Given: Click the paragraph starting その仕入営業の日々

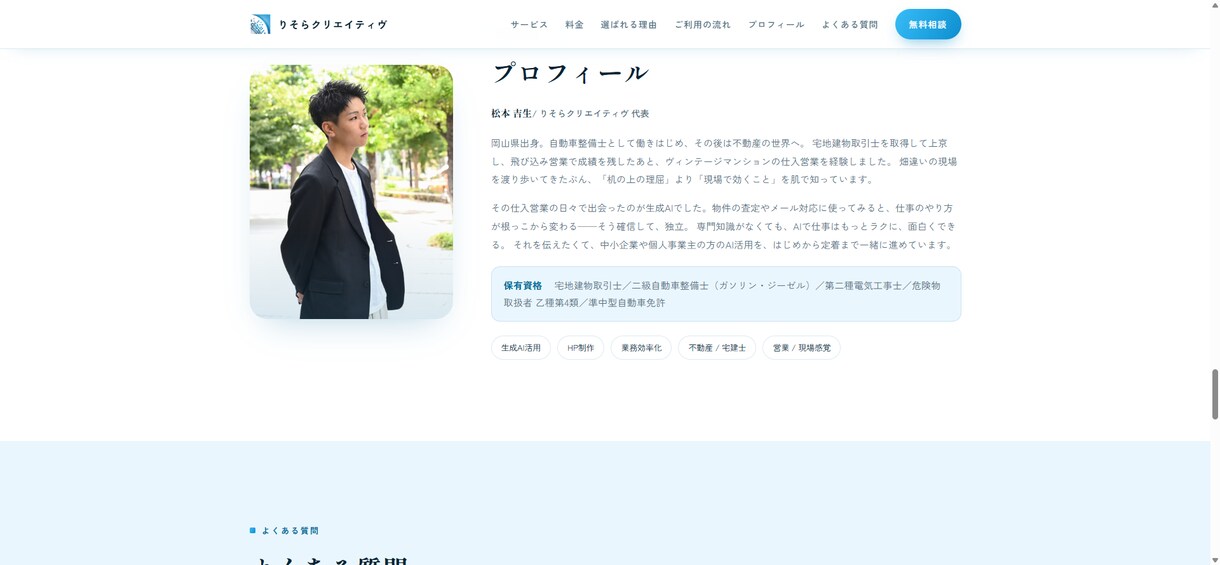Looking at the screenshot, I should pos(726,226).
